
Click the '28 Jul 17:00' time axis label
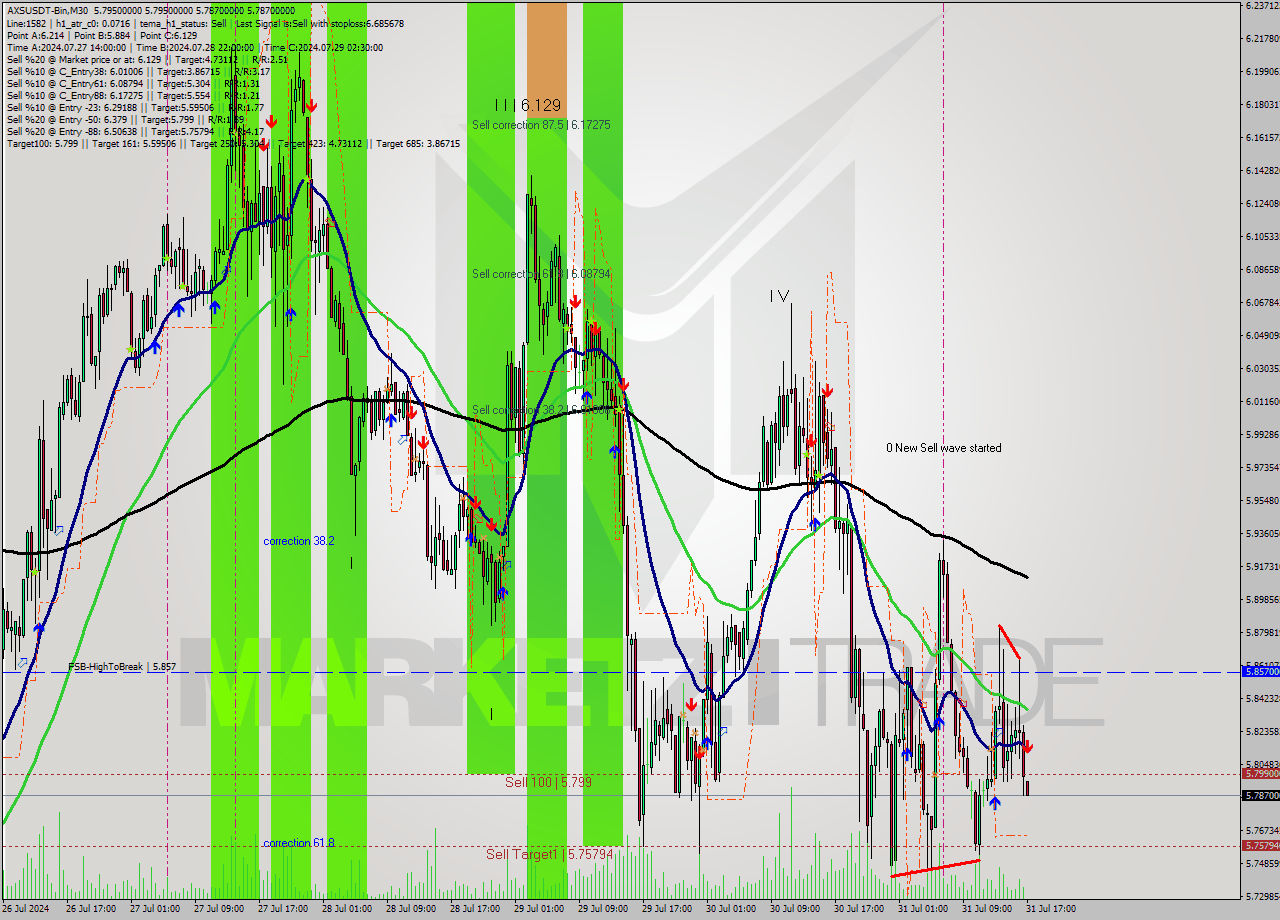click(x=474, y=909)
